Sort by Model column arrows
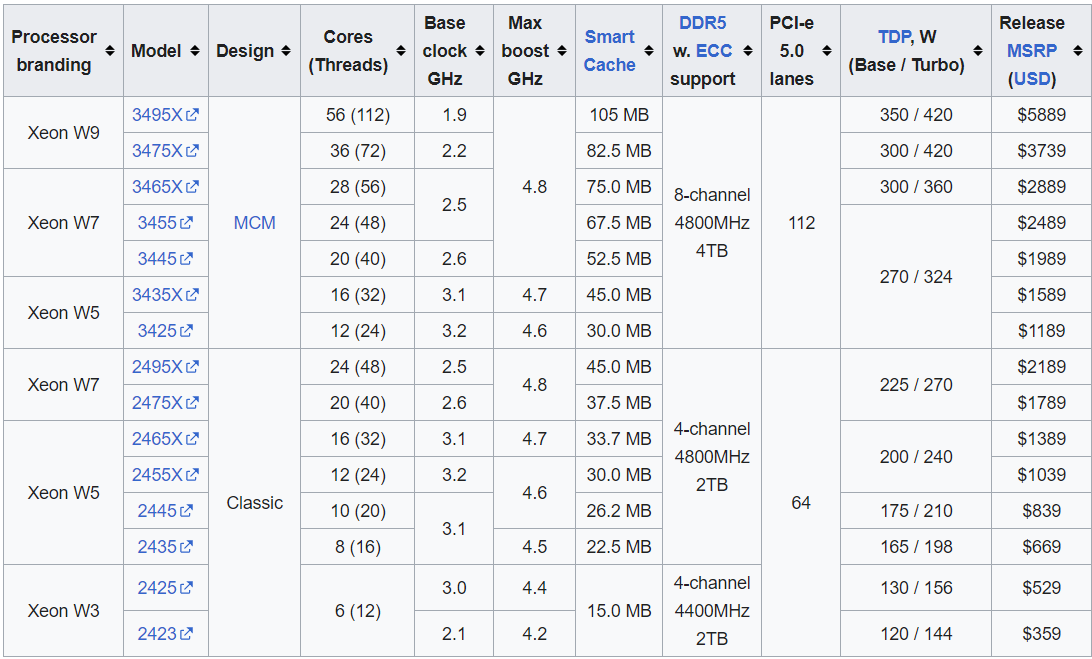Screen dimensions: 1092x659 point(195,51)
